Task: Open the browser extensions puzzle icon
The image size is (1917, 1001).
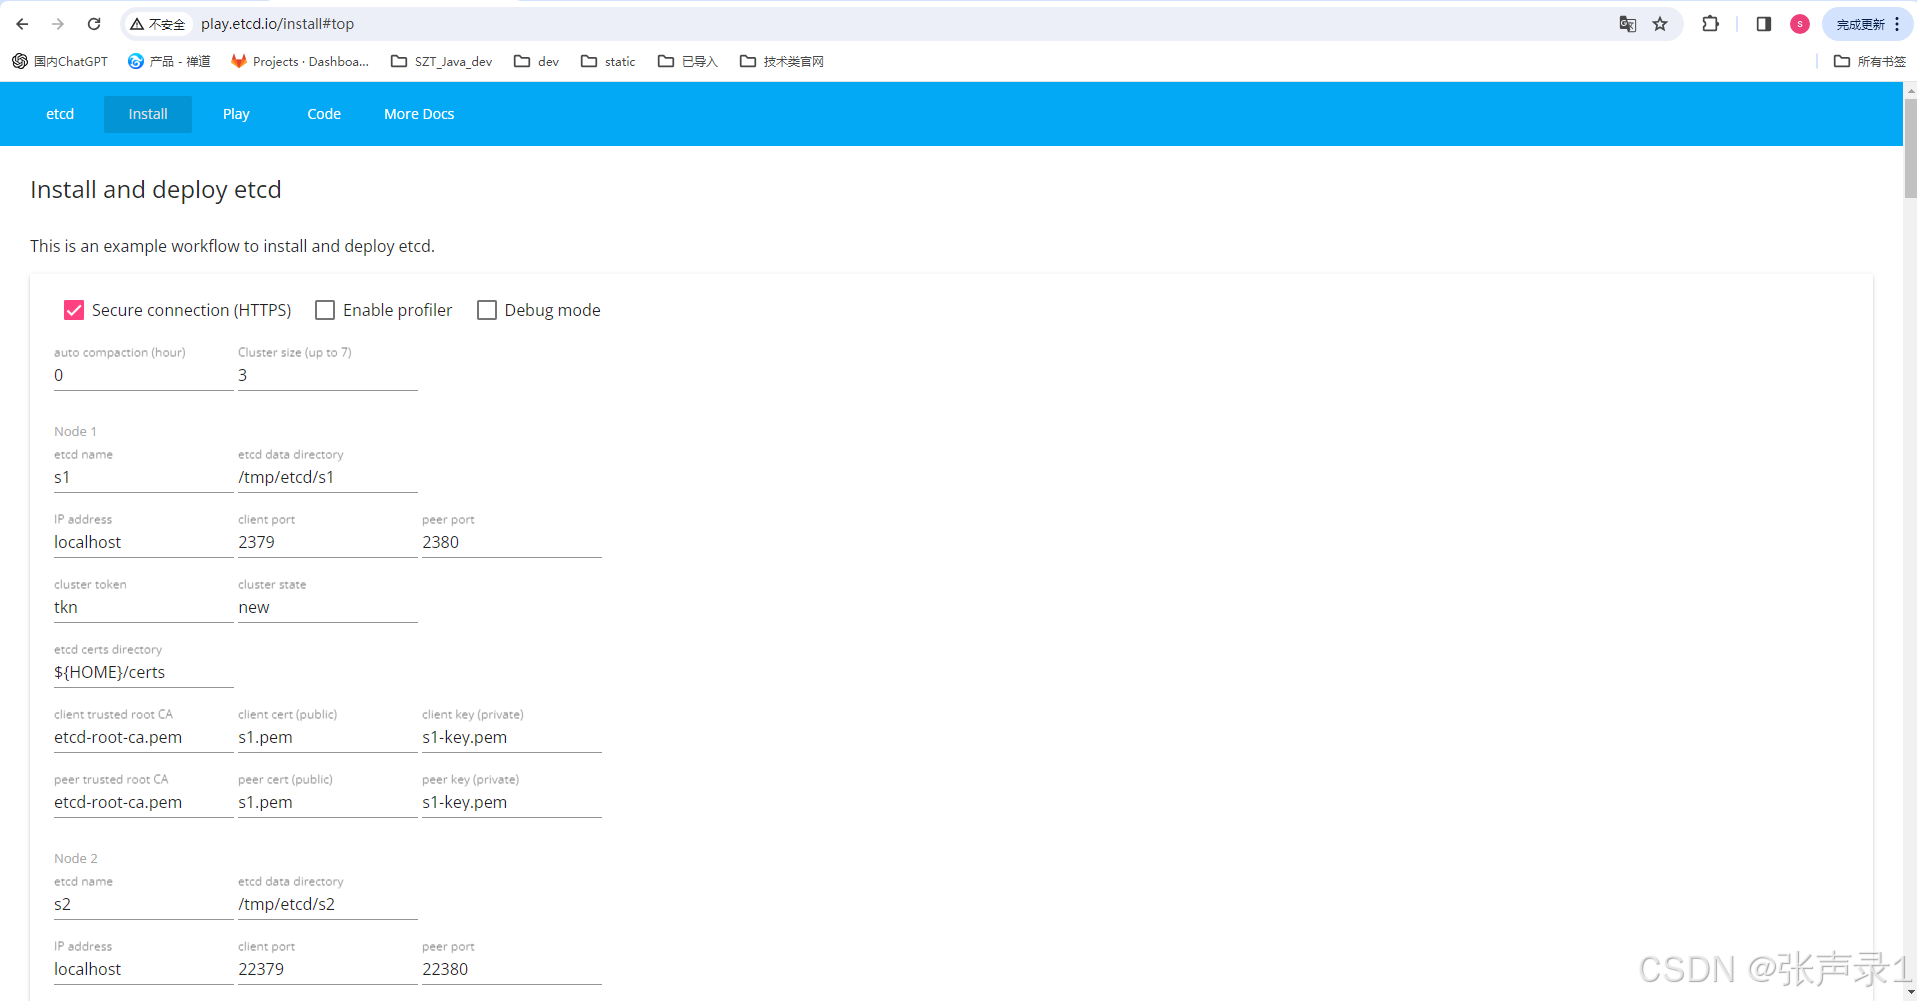Action: [x=1711, y=24]
